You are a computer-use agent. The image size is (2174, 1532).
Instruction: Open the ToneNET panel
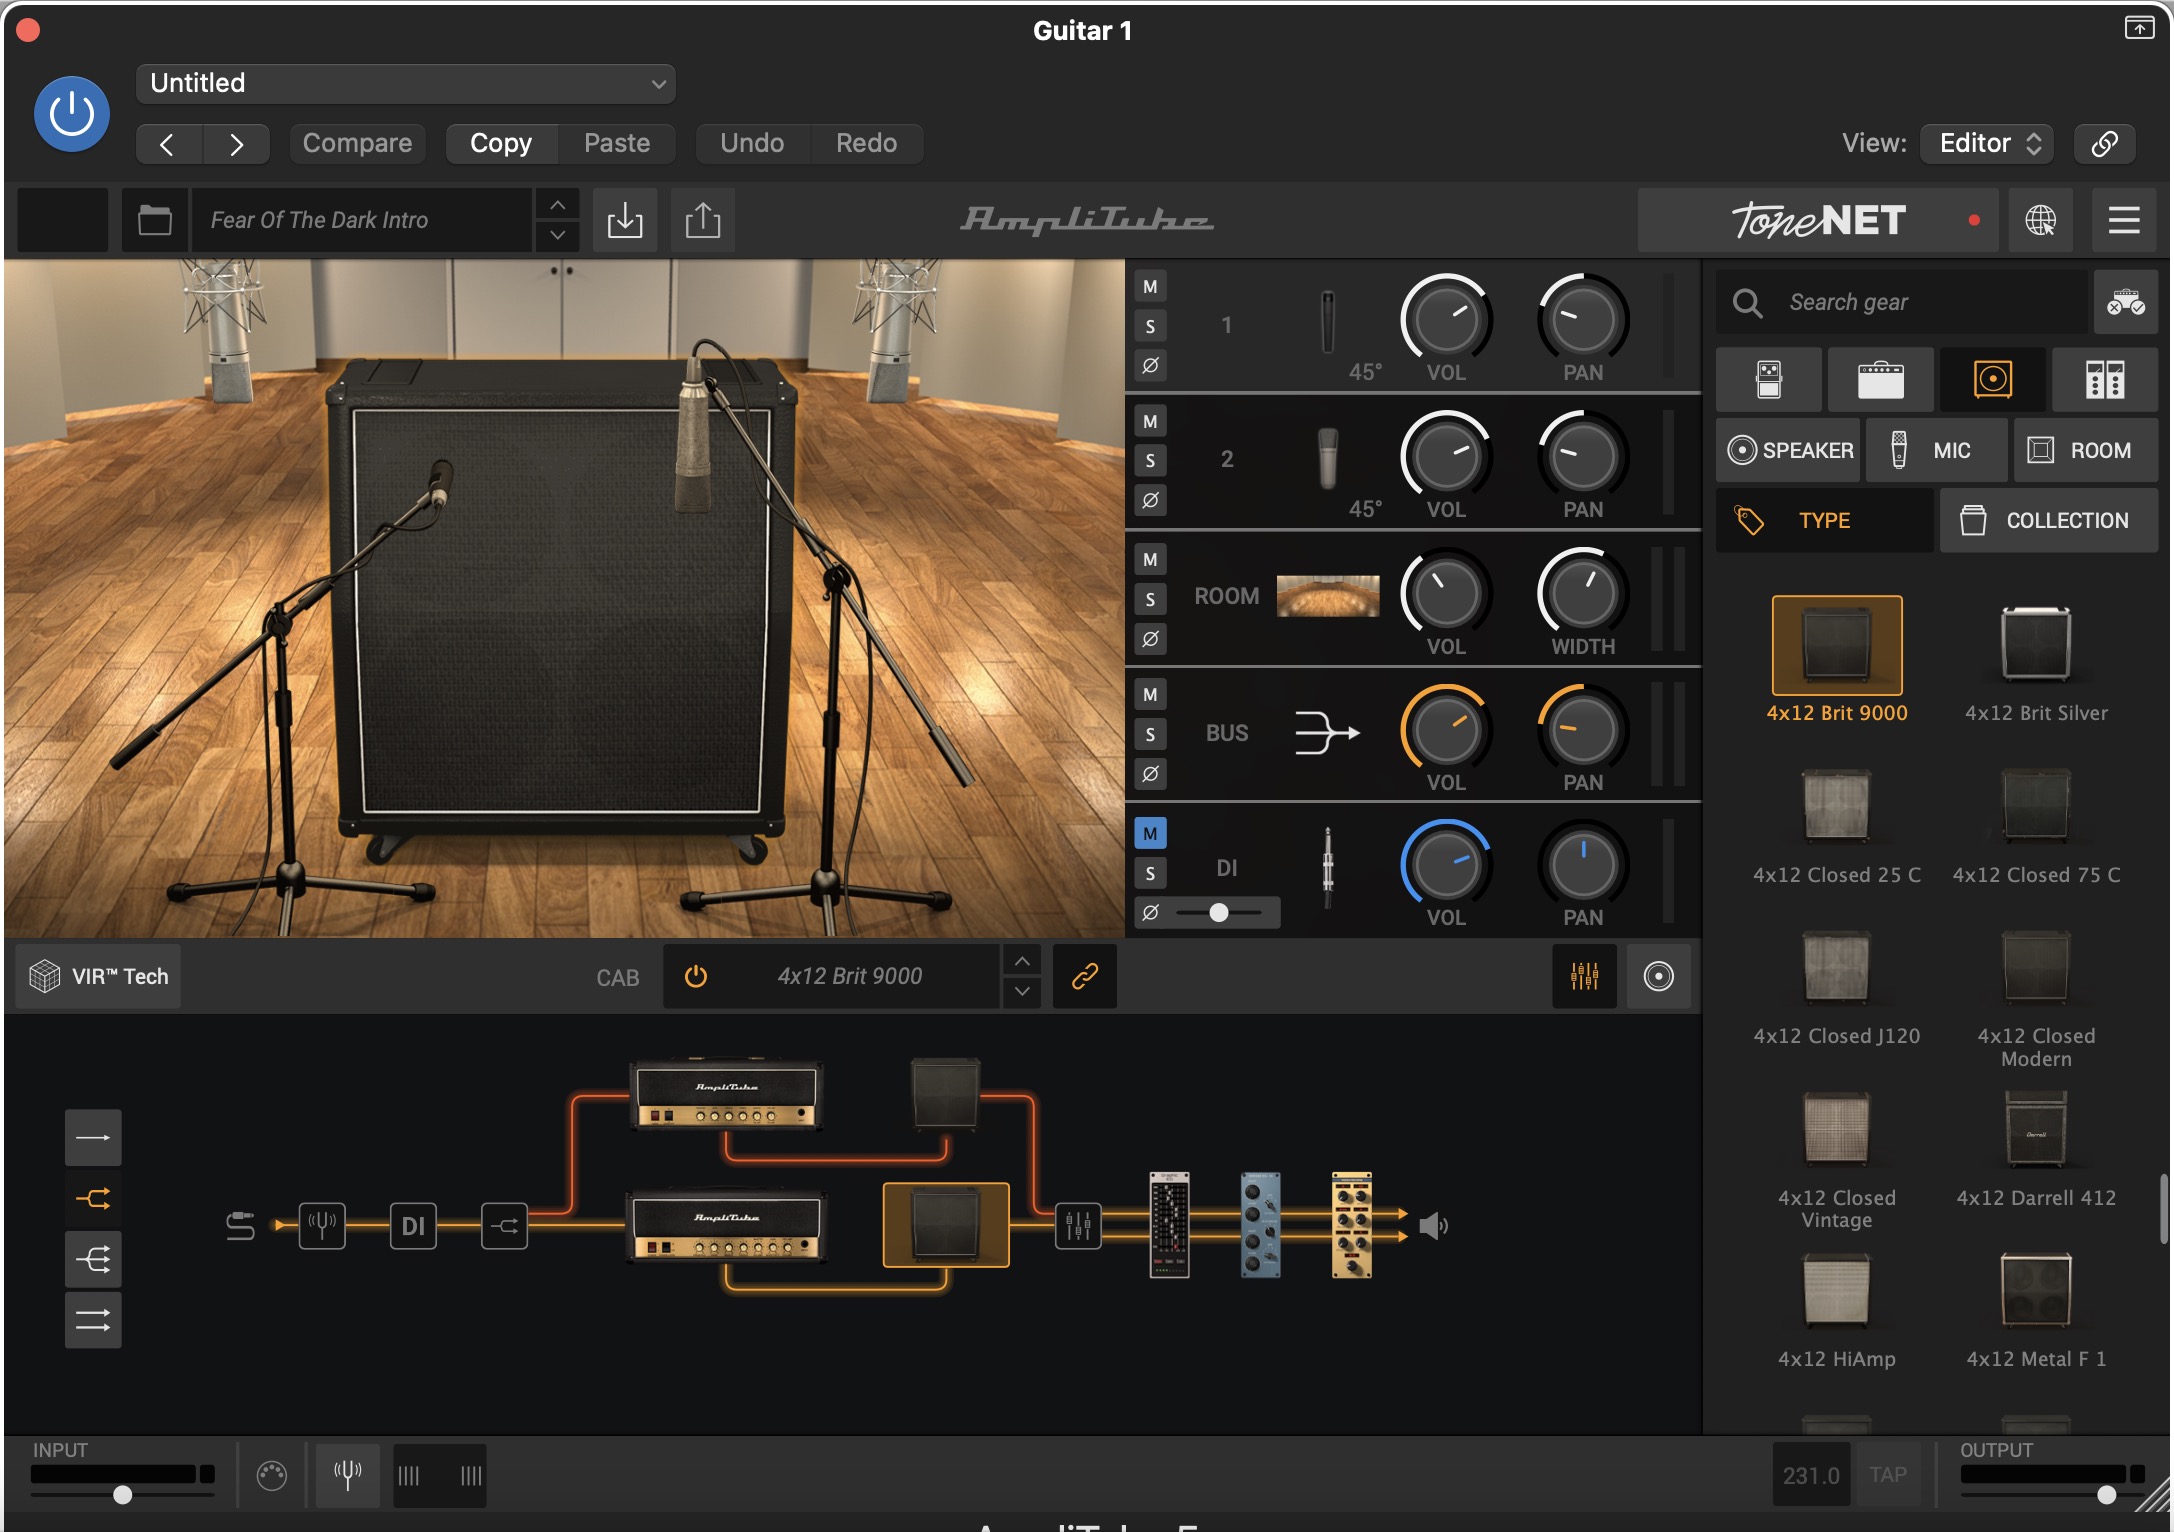[x=1817, y=220]
